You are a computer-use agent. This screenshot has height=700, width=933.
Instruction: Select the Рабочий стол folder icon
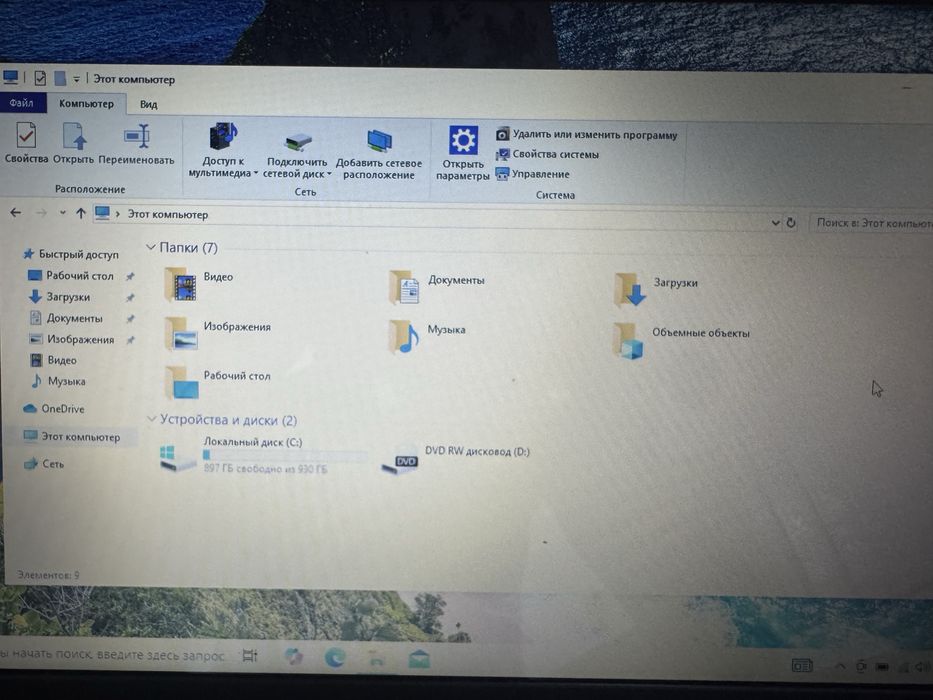click(182, 382)
